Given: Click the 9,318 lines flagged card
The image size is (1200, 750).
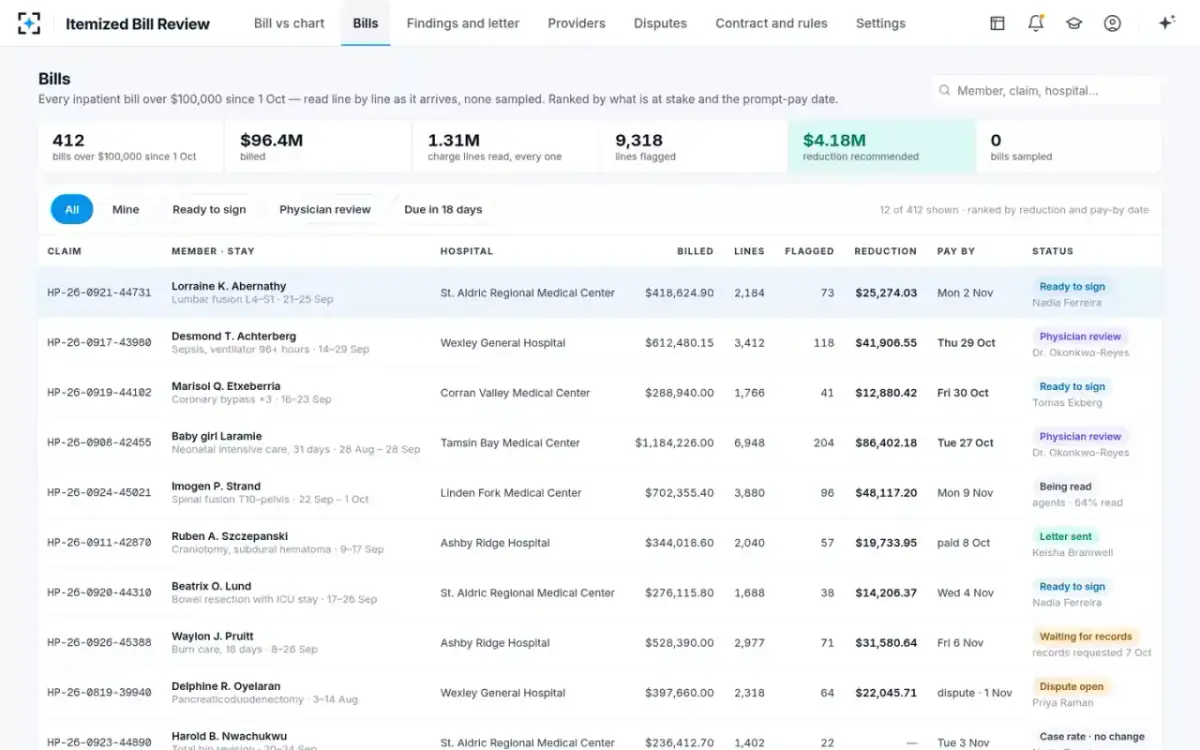Looking at the screenshot, I should (694, 146).
